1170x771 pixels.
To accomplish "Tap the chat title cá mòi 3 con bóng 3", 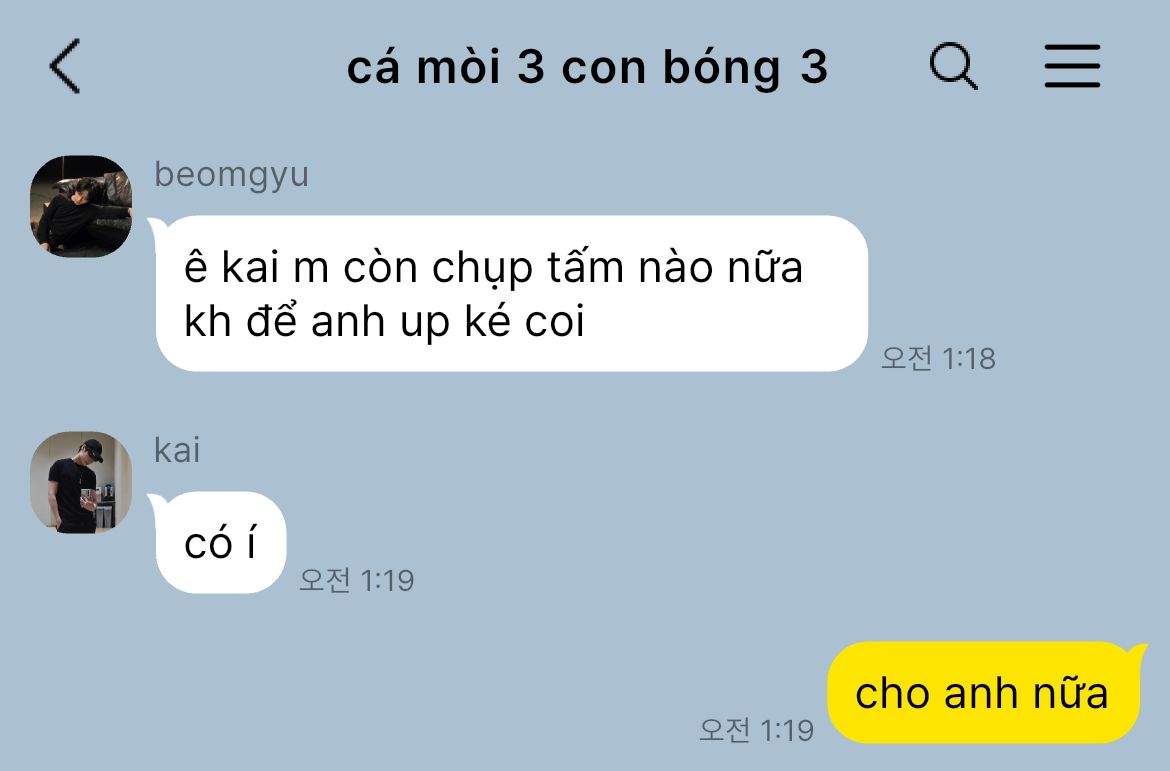I will 587,68.
